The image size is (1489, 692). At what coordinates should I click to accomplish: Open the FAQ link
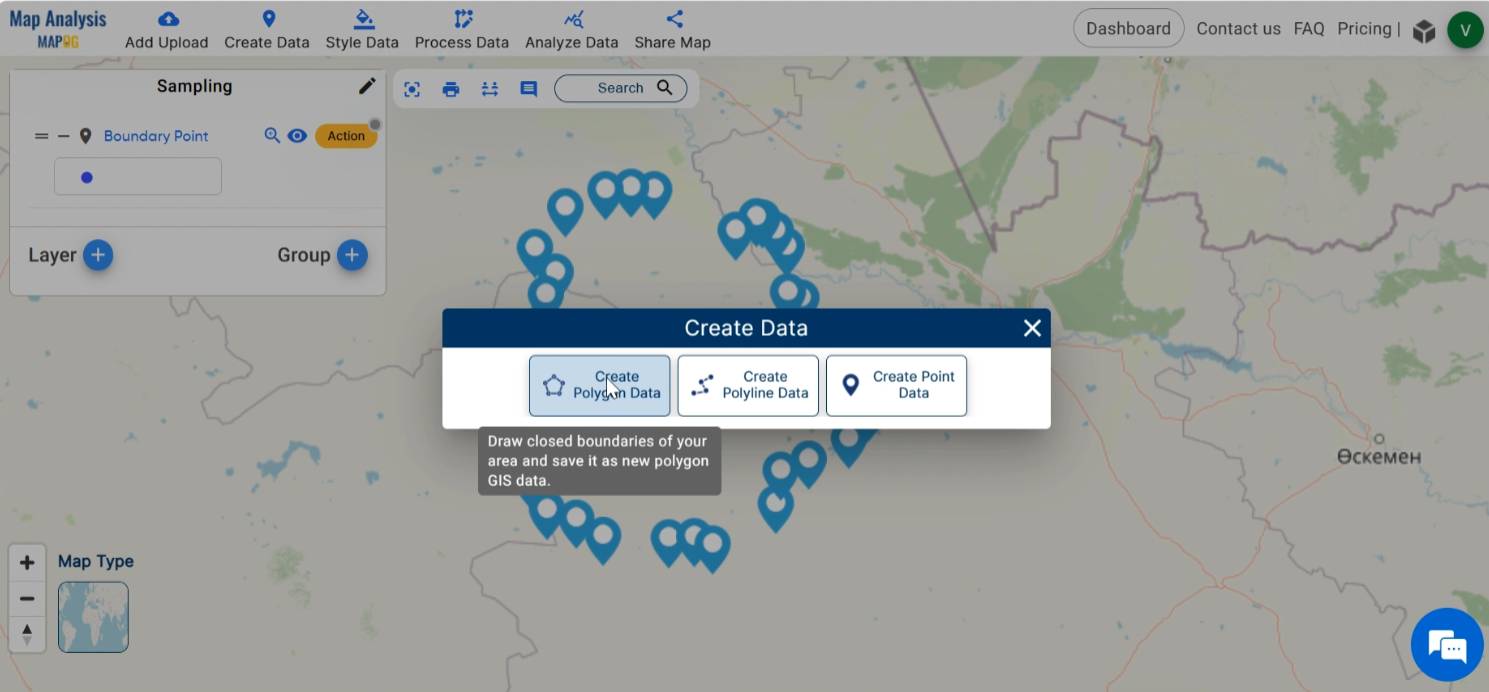tap(1309, 29)
